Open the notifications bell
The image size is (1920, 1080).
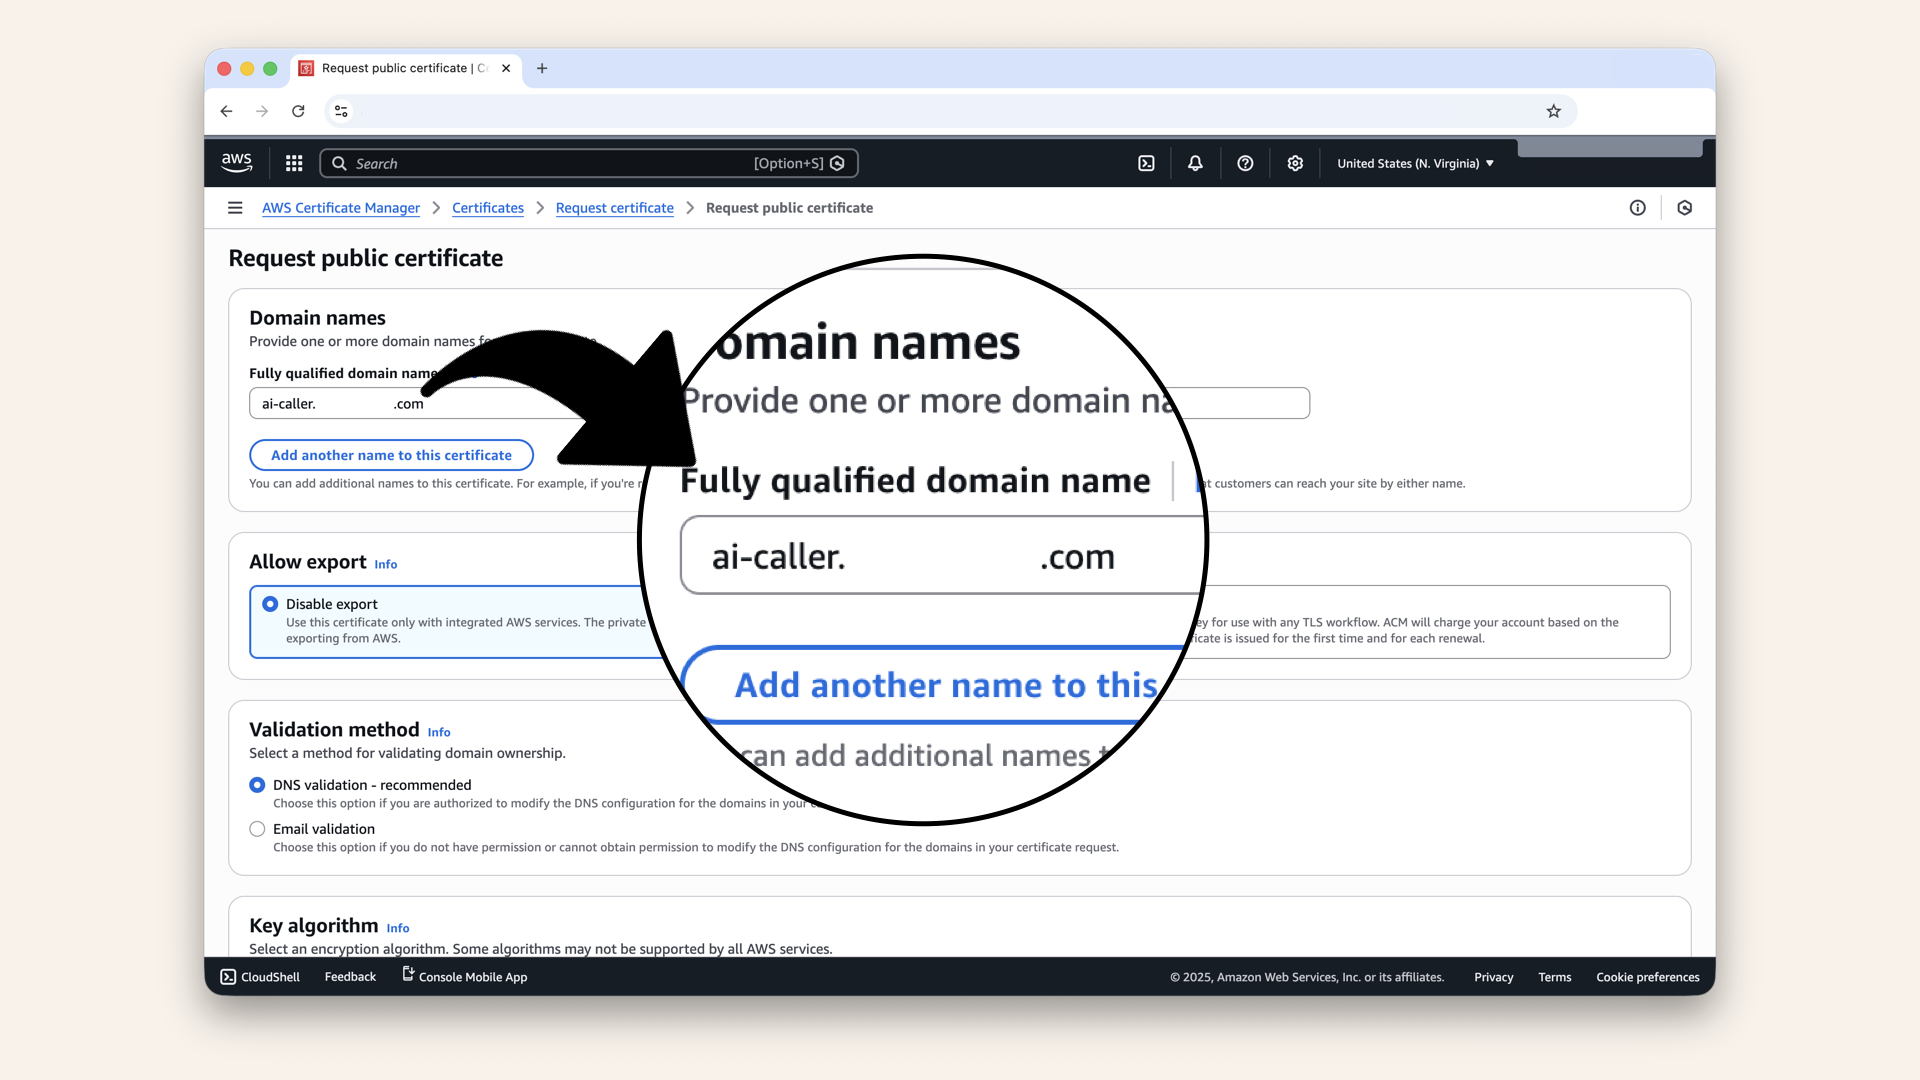click(1195, 162)
